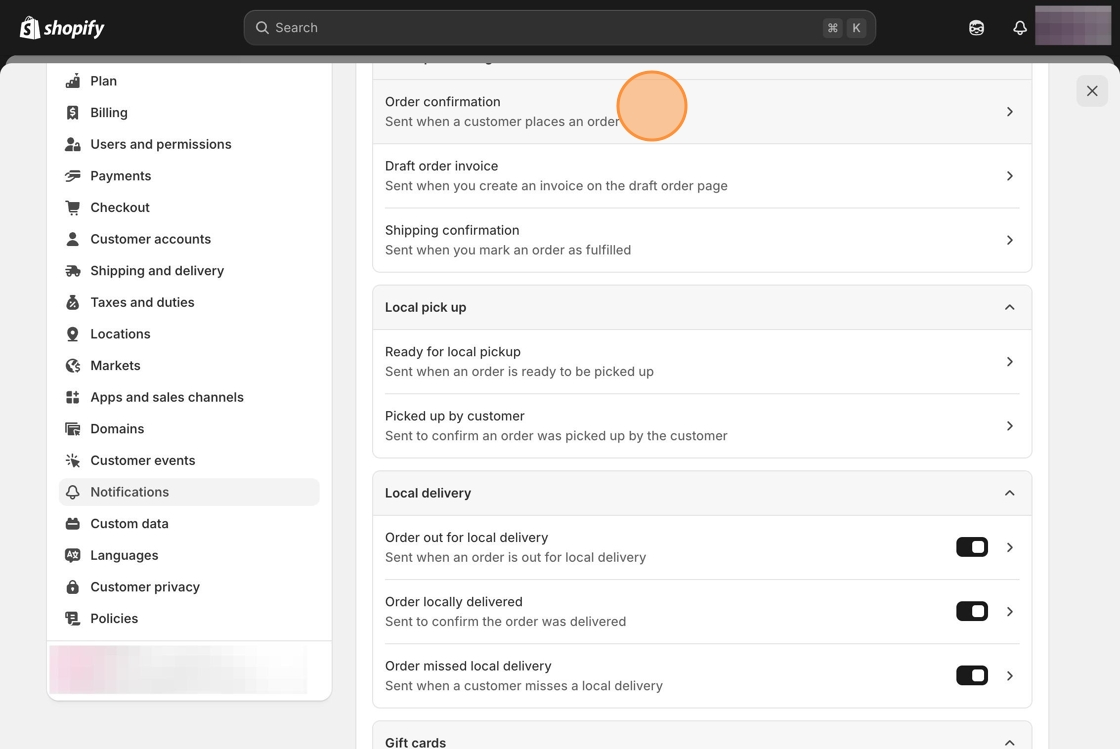Click the Domains icon in sidebar

72,429
